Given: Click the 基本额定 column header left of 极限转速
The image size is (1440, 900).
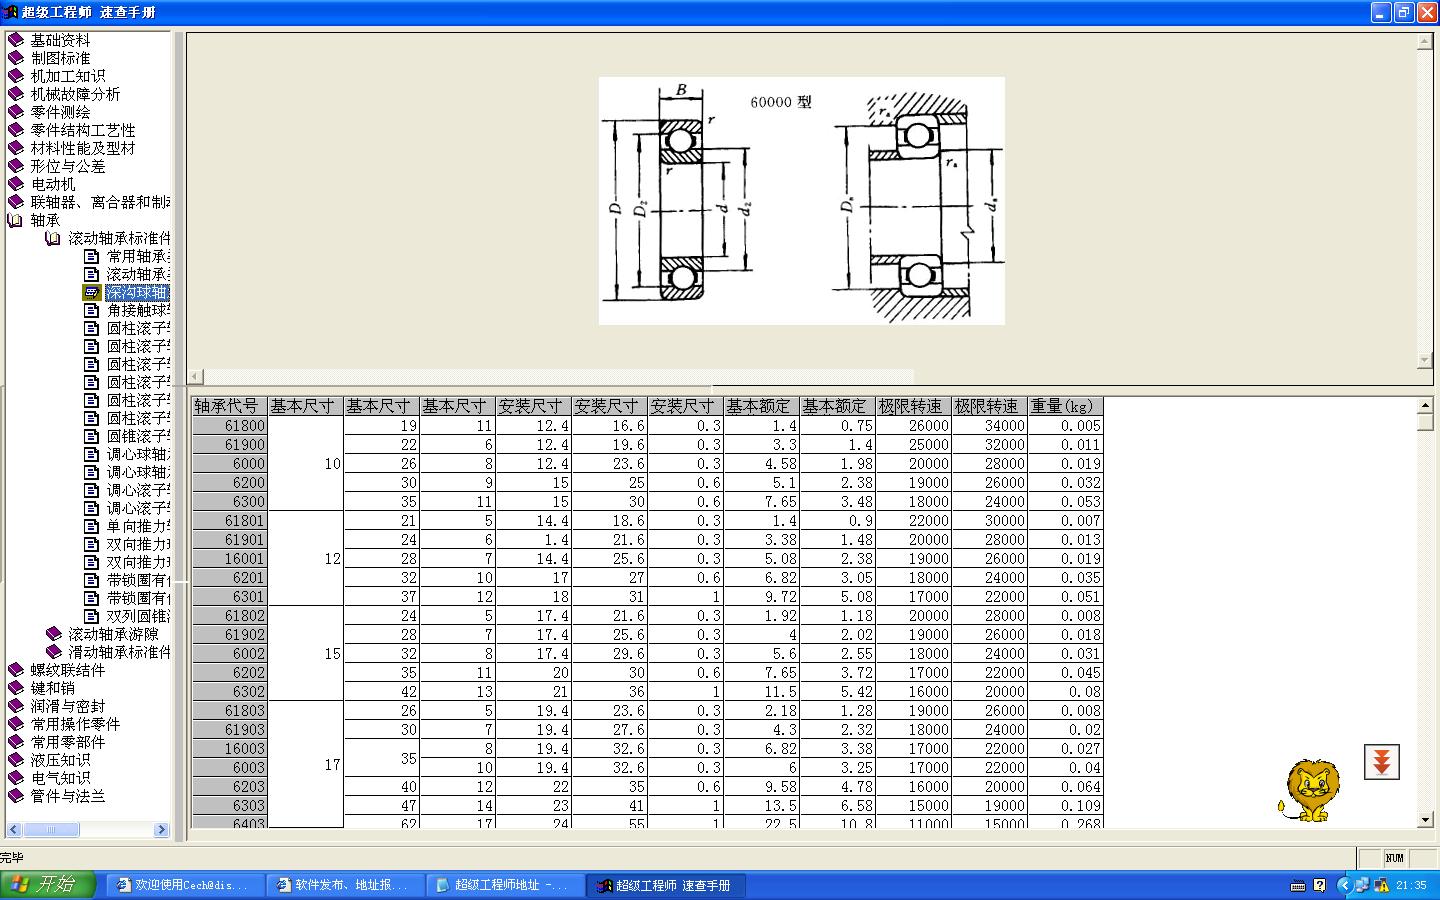Looking at the screenshot, I should 837,406.
